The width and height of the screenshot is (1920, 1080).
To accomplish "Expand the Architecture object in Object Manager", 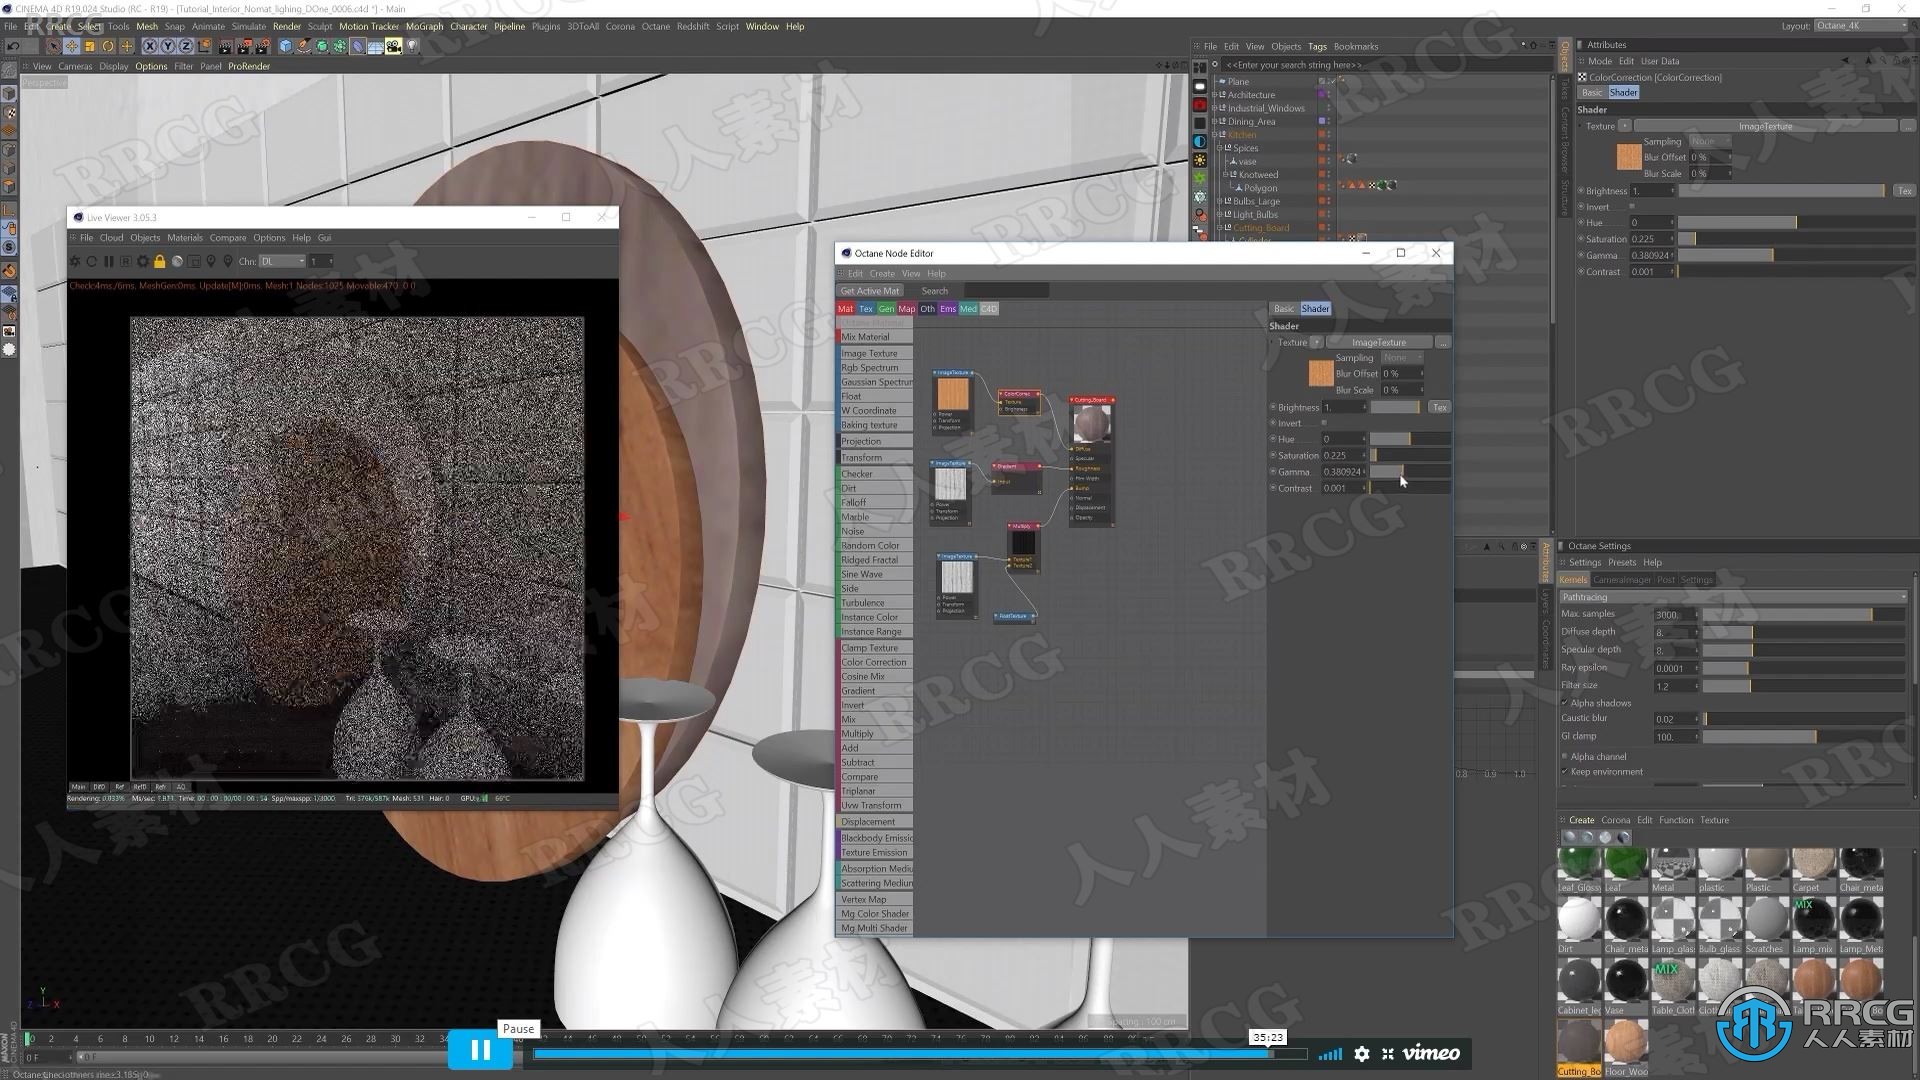I will 1216,95.
